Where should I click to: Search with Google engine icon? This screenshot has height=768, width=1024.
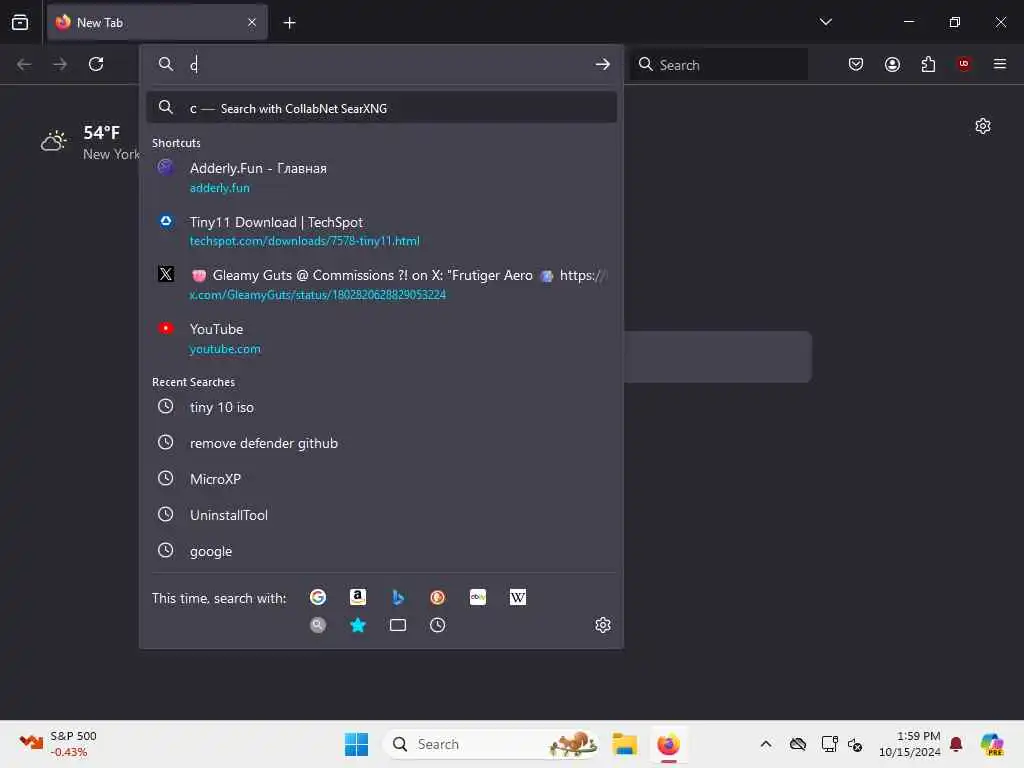tap(318, 597)
